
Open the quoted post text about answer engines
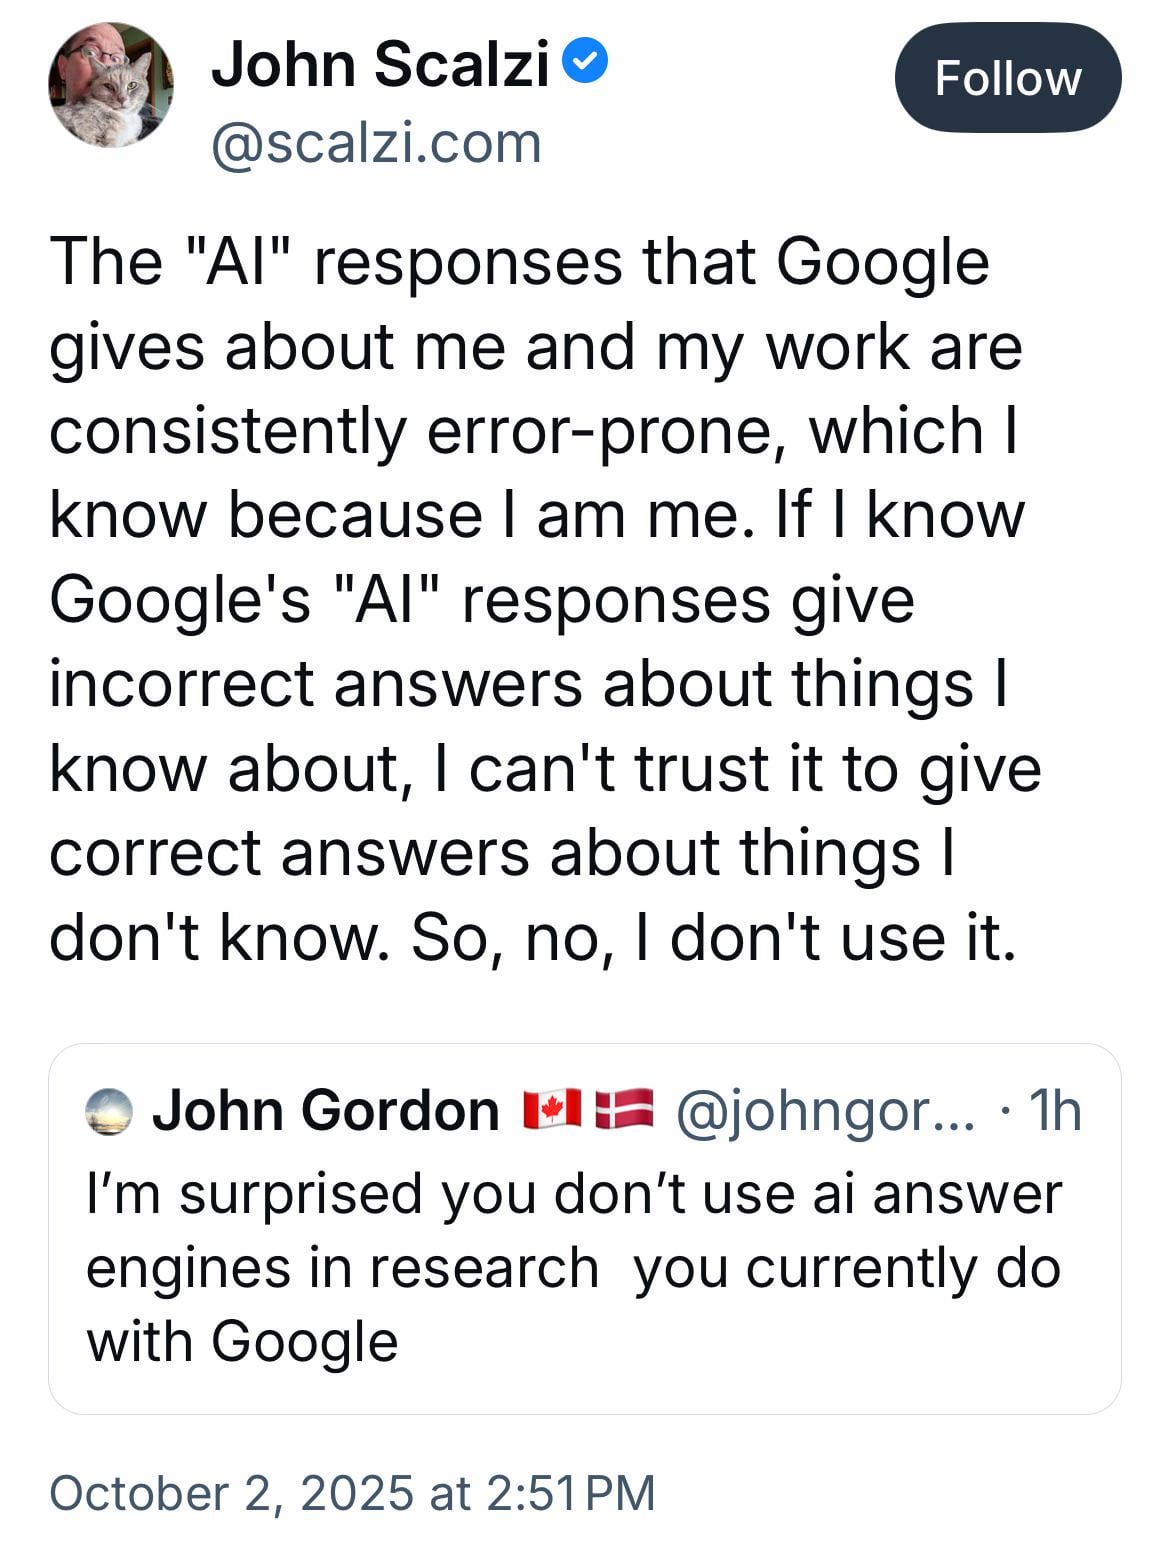point(573,1231)
